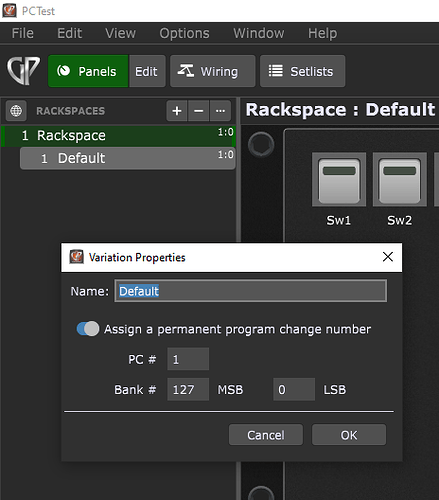Remove rackspace using the minus button

point(199,111)
